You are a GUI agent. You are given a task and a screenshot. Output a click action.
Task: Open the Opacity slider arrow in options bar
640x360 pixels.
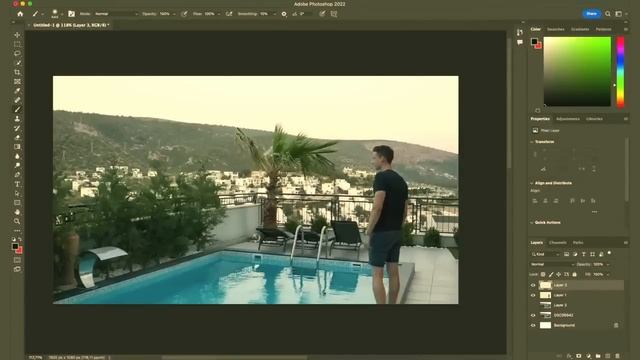click(174, 14)
